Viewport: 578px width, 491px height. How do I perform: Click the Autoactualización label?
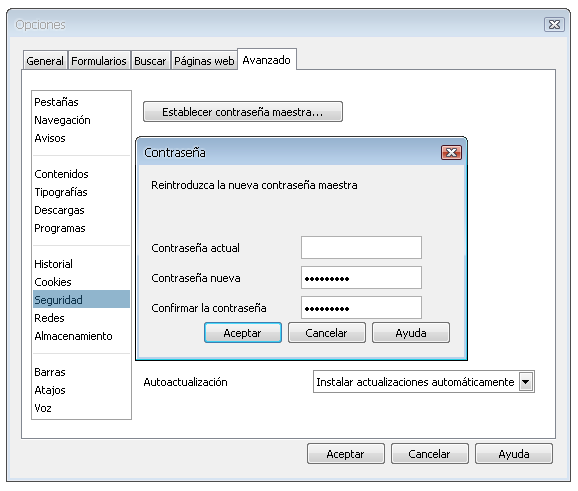(185, 382)
